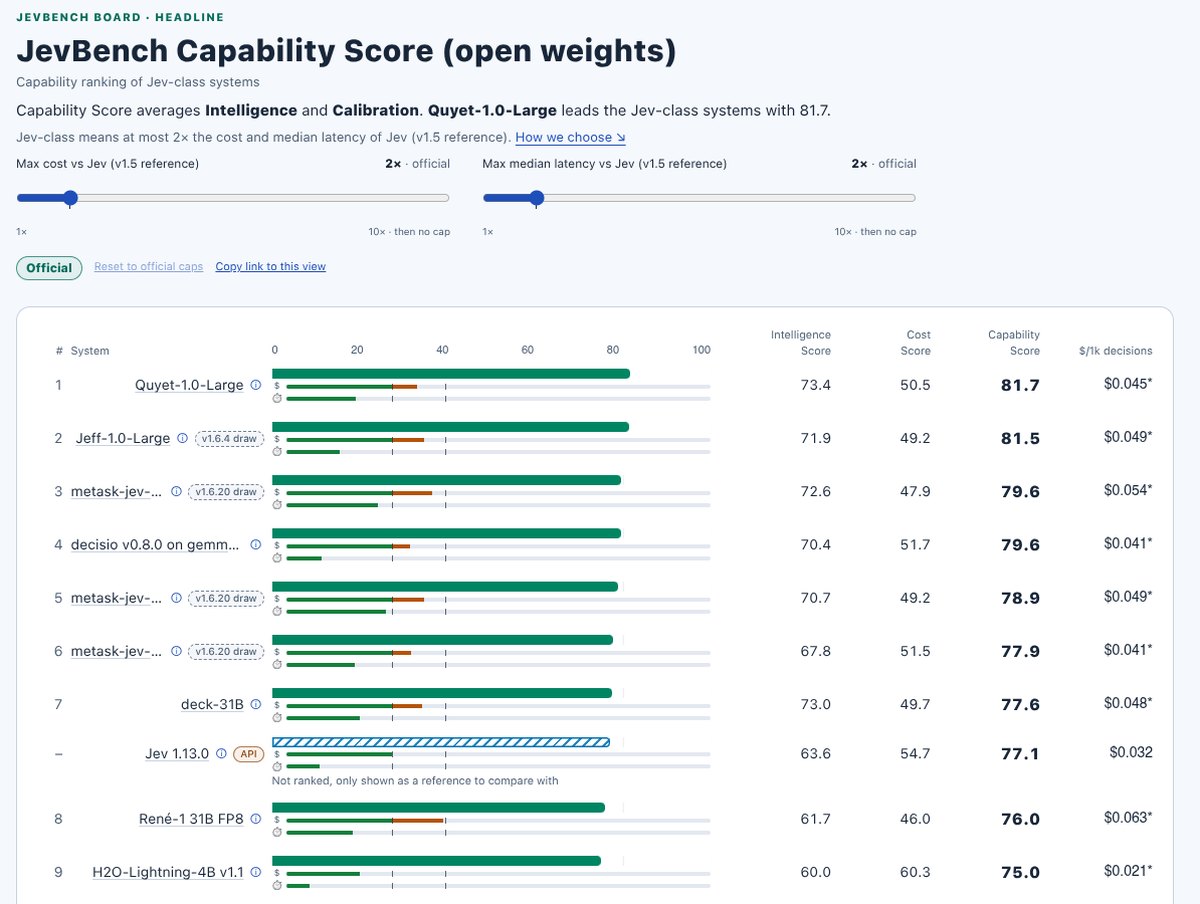Click the 'Capability Score' column header
Viewport: 1200px width, 904px height.
1014,343
